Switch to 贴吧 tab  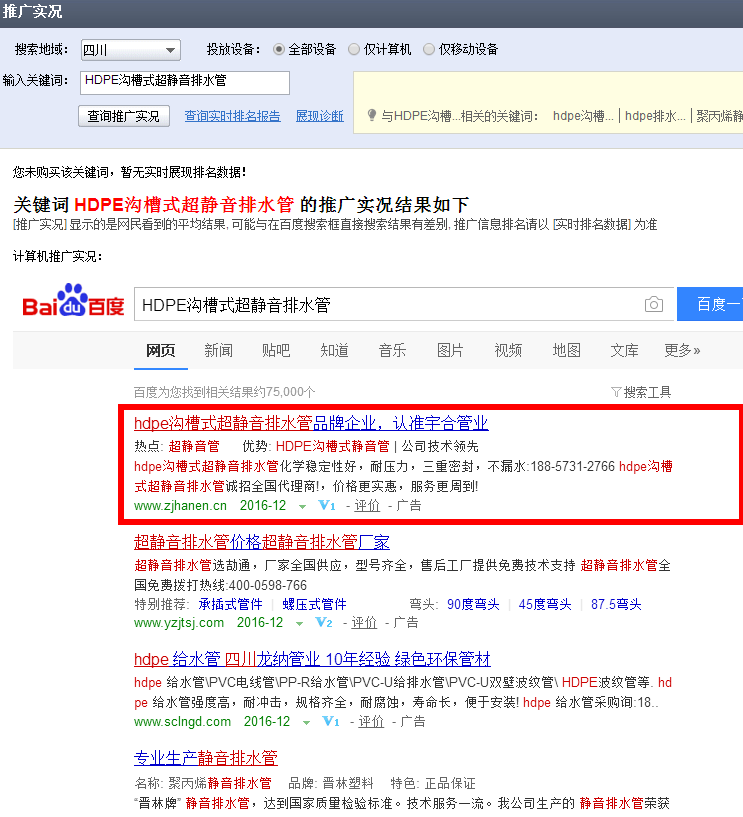[276, 350]
